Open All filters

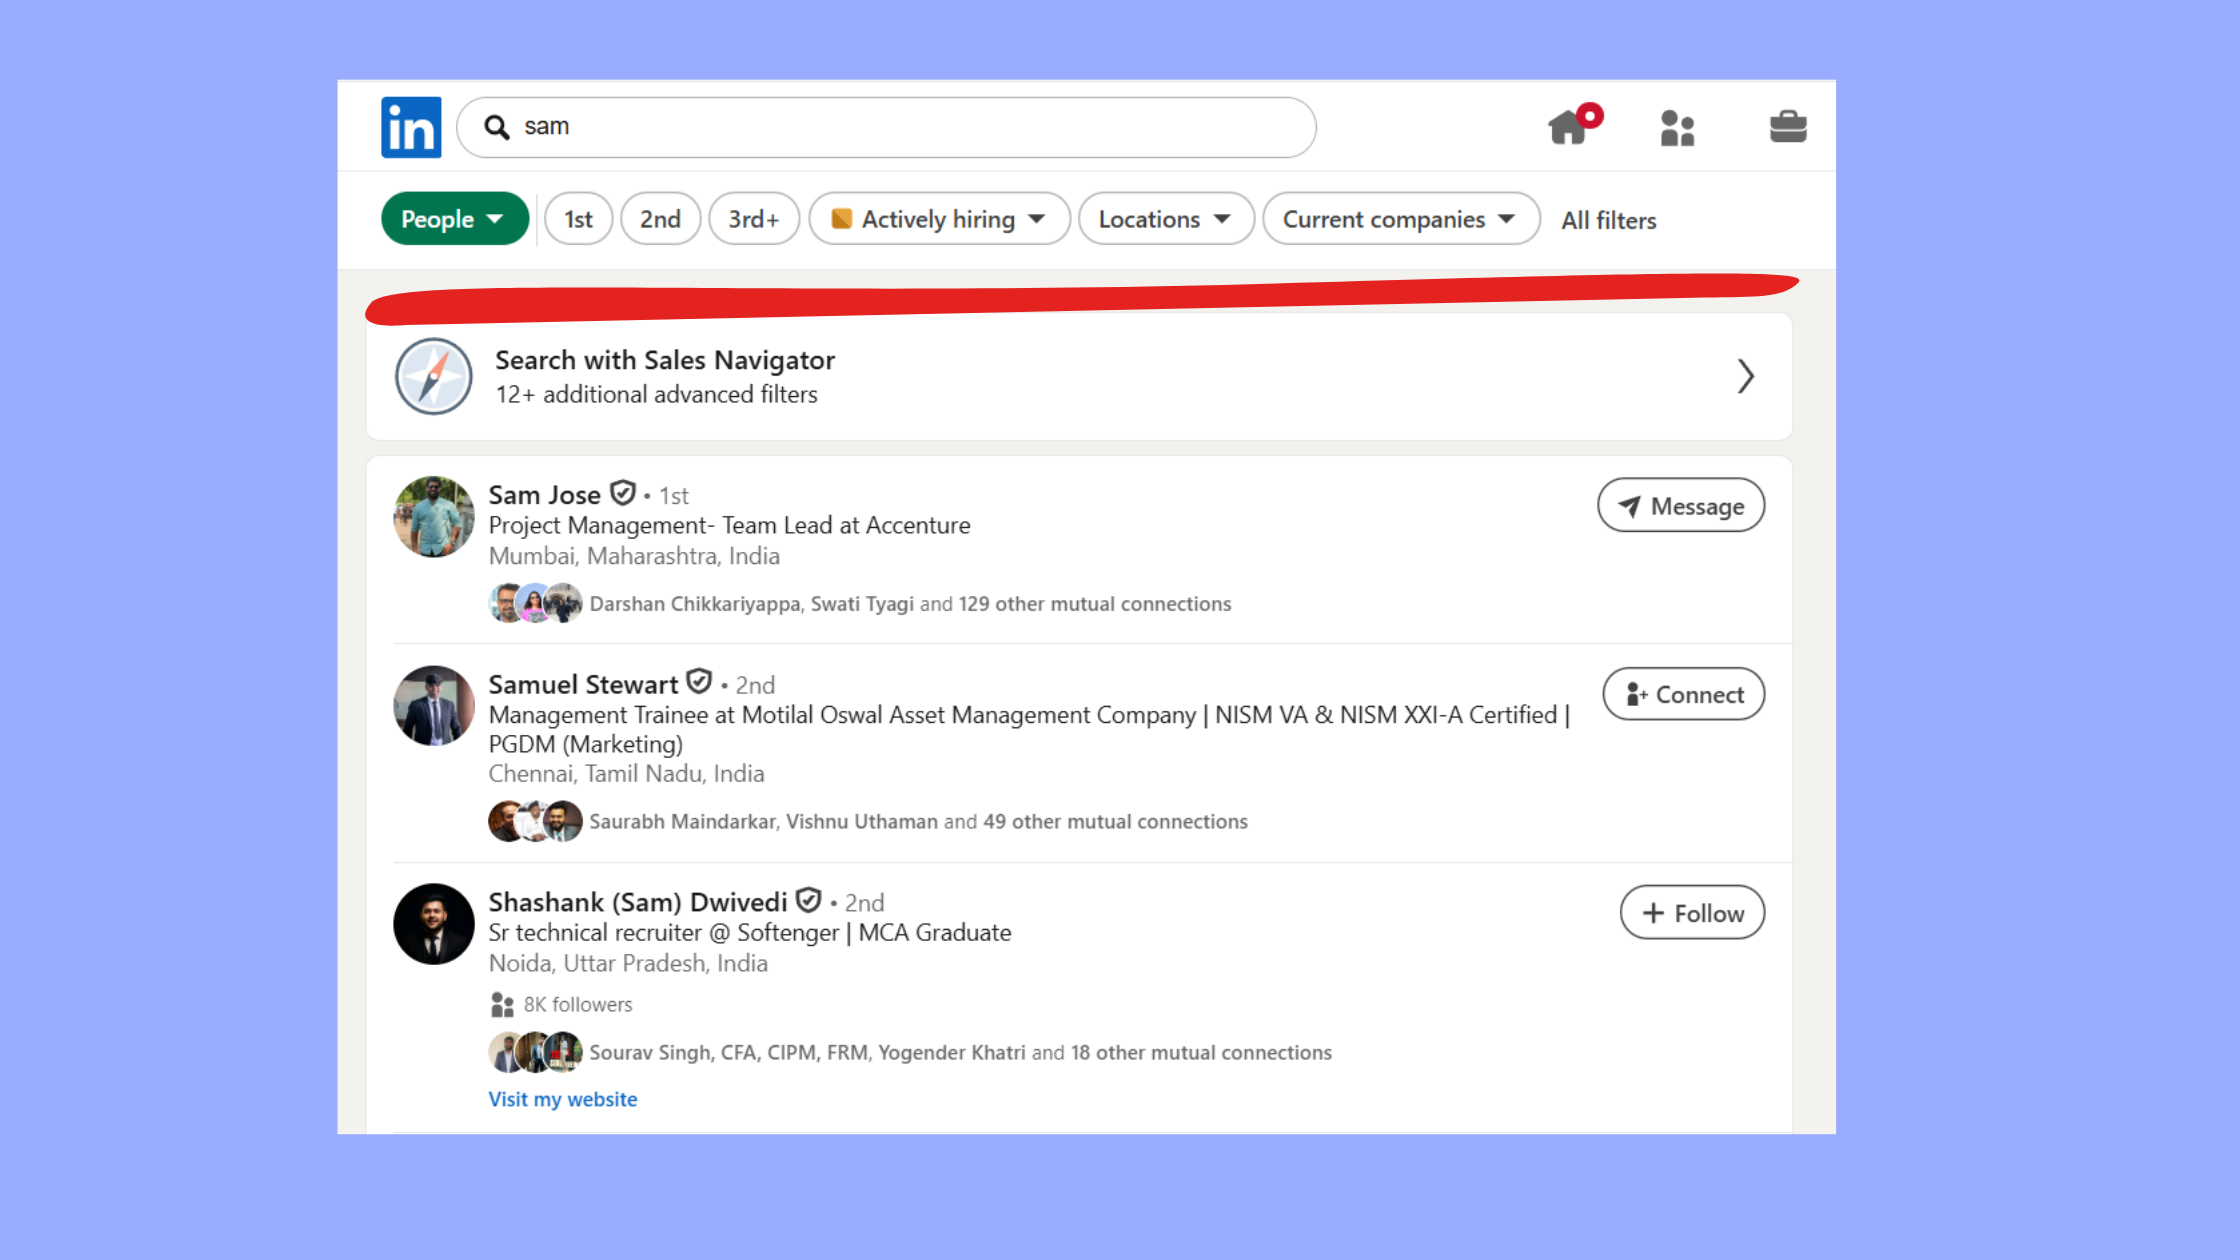[x=1609, y=220]
